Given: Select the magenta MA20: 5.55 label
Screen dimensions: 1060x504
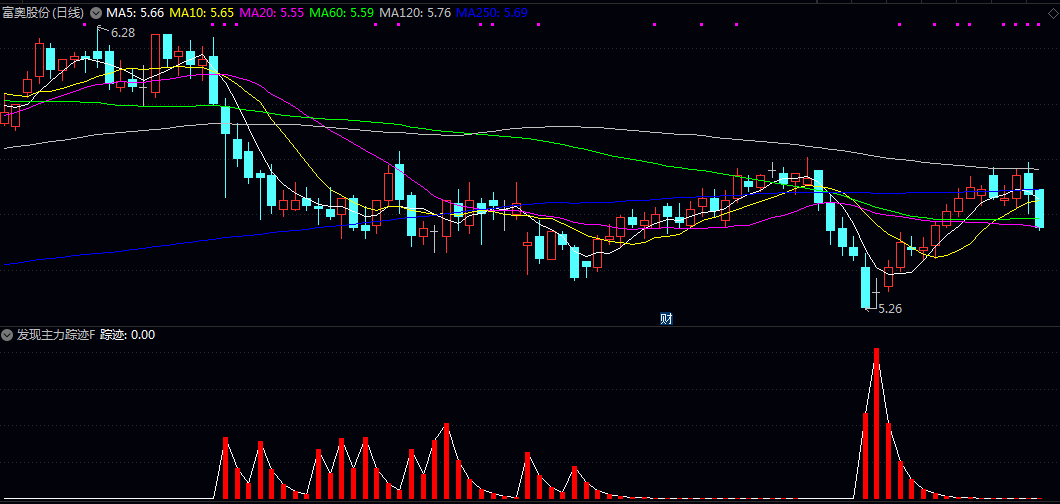Looking at the screenshot, I should point(271,13).
